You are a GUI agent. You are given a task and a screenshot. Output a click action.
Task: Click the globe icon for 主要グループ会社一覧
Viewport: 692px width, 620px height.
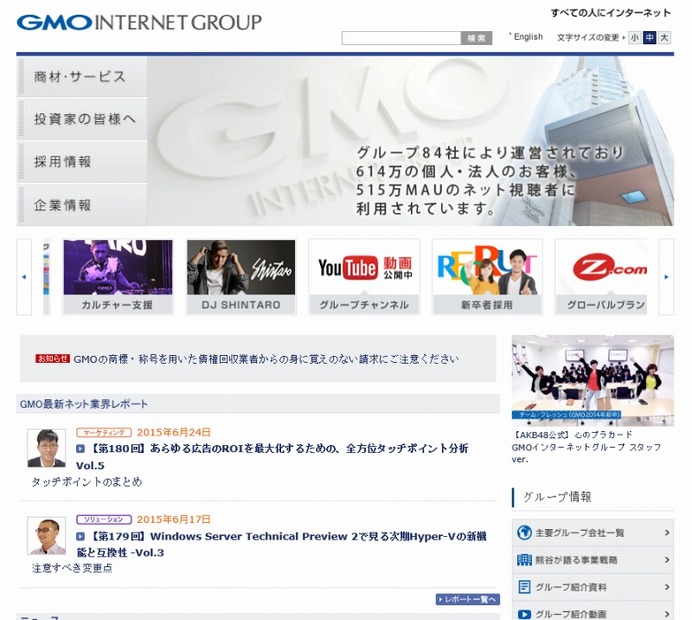[x=524, y=532]
